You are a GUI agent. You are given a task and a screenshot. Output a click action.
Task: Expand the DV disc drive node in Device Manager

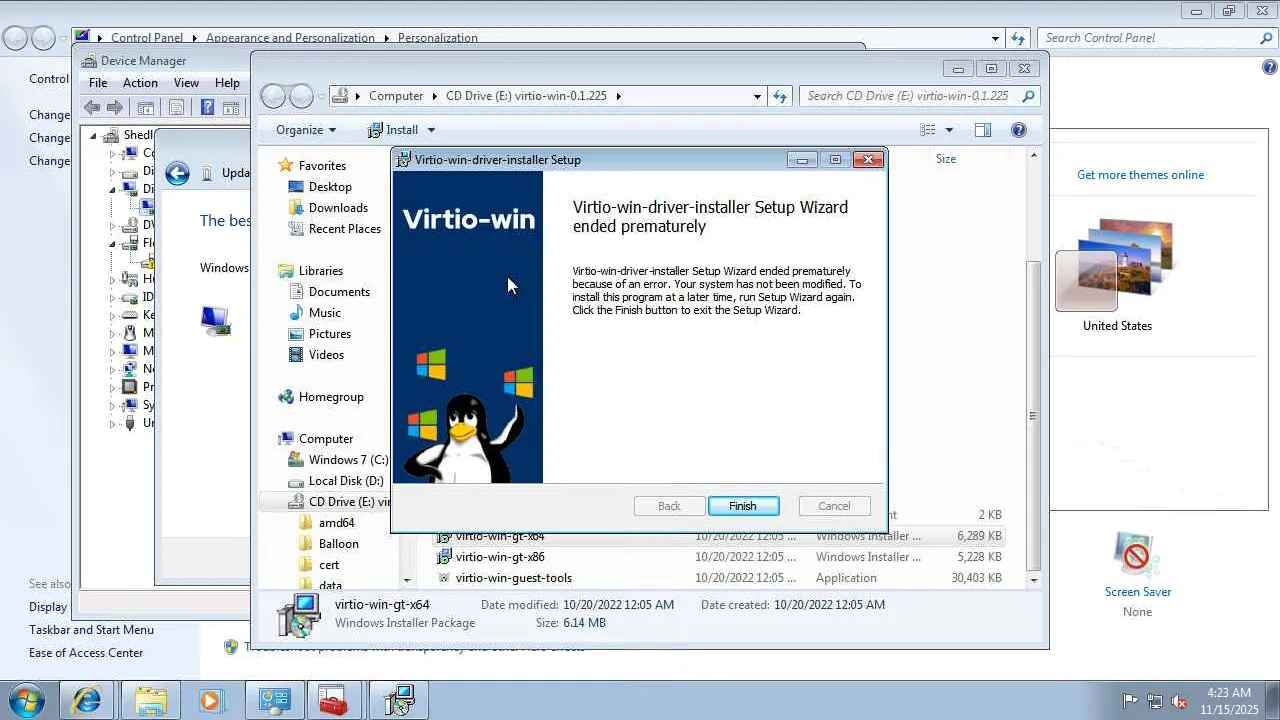tap(113, 225)
